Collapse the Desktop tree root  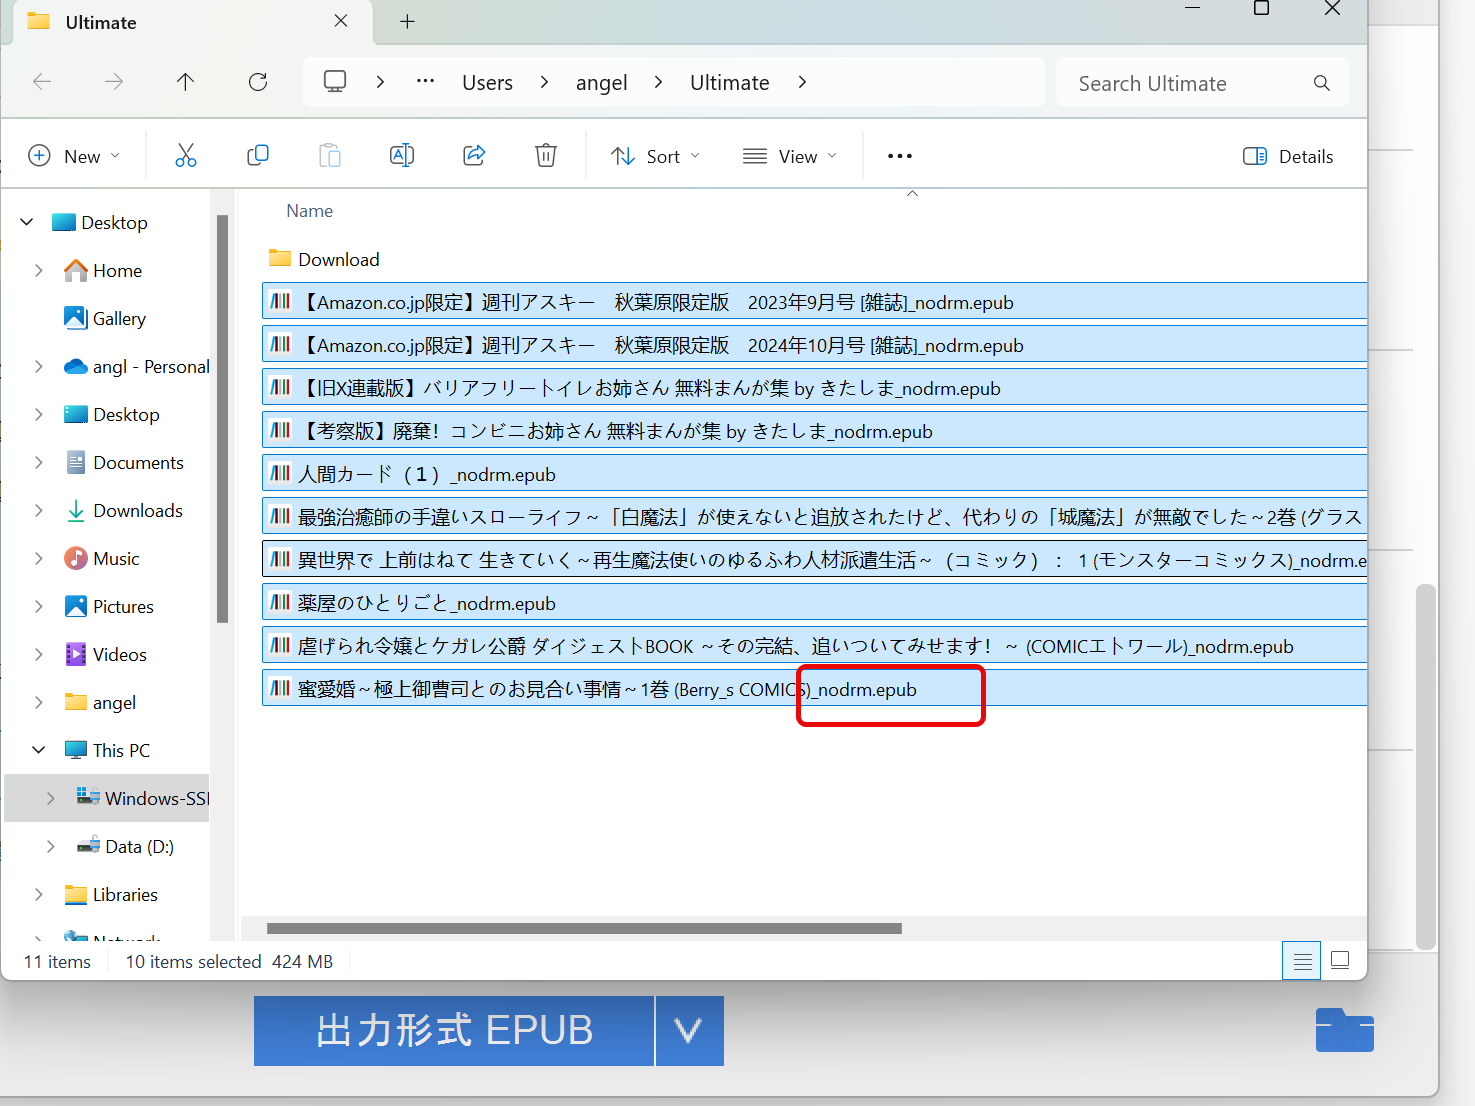click(27, 222)
